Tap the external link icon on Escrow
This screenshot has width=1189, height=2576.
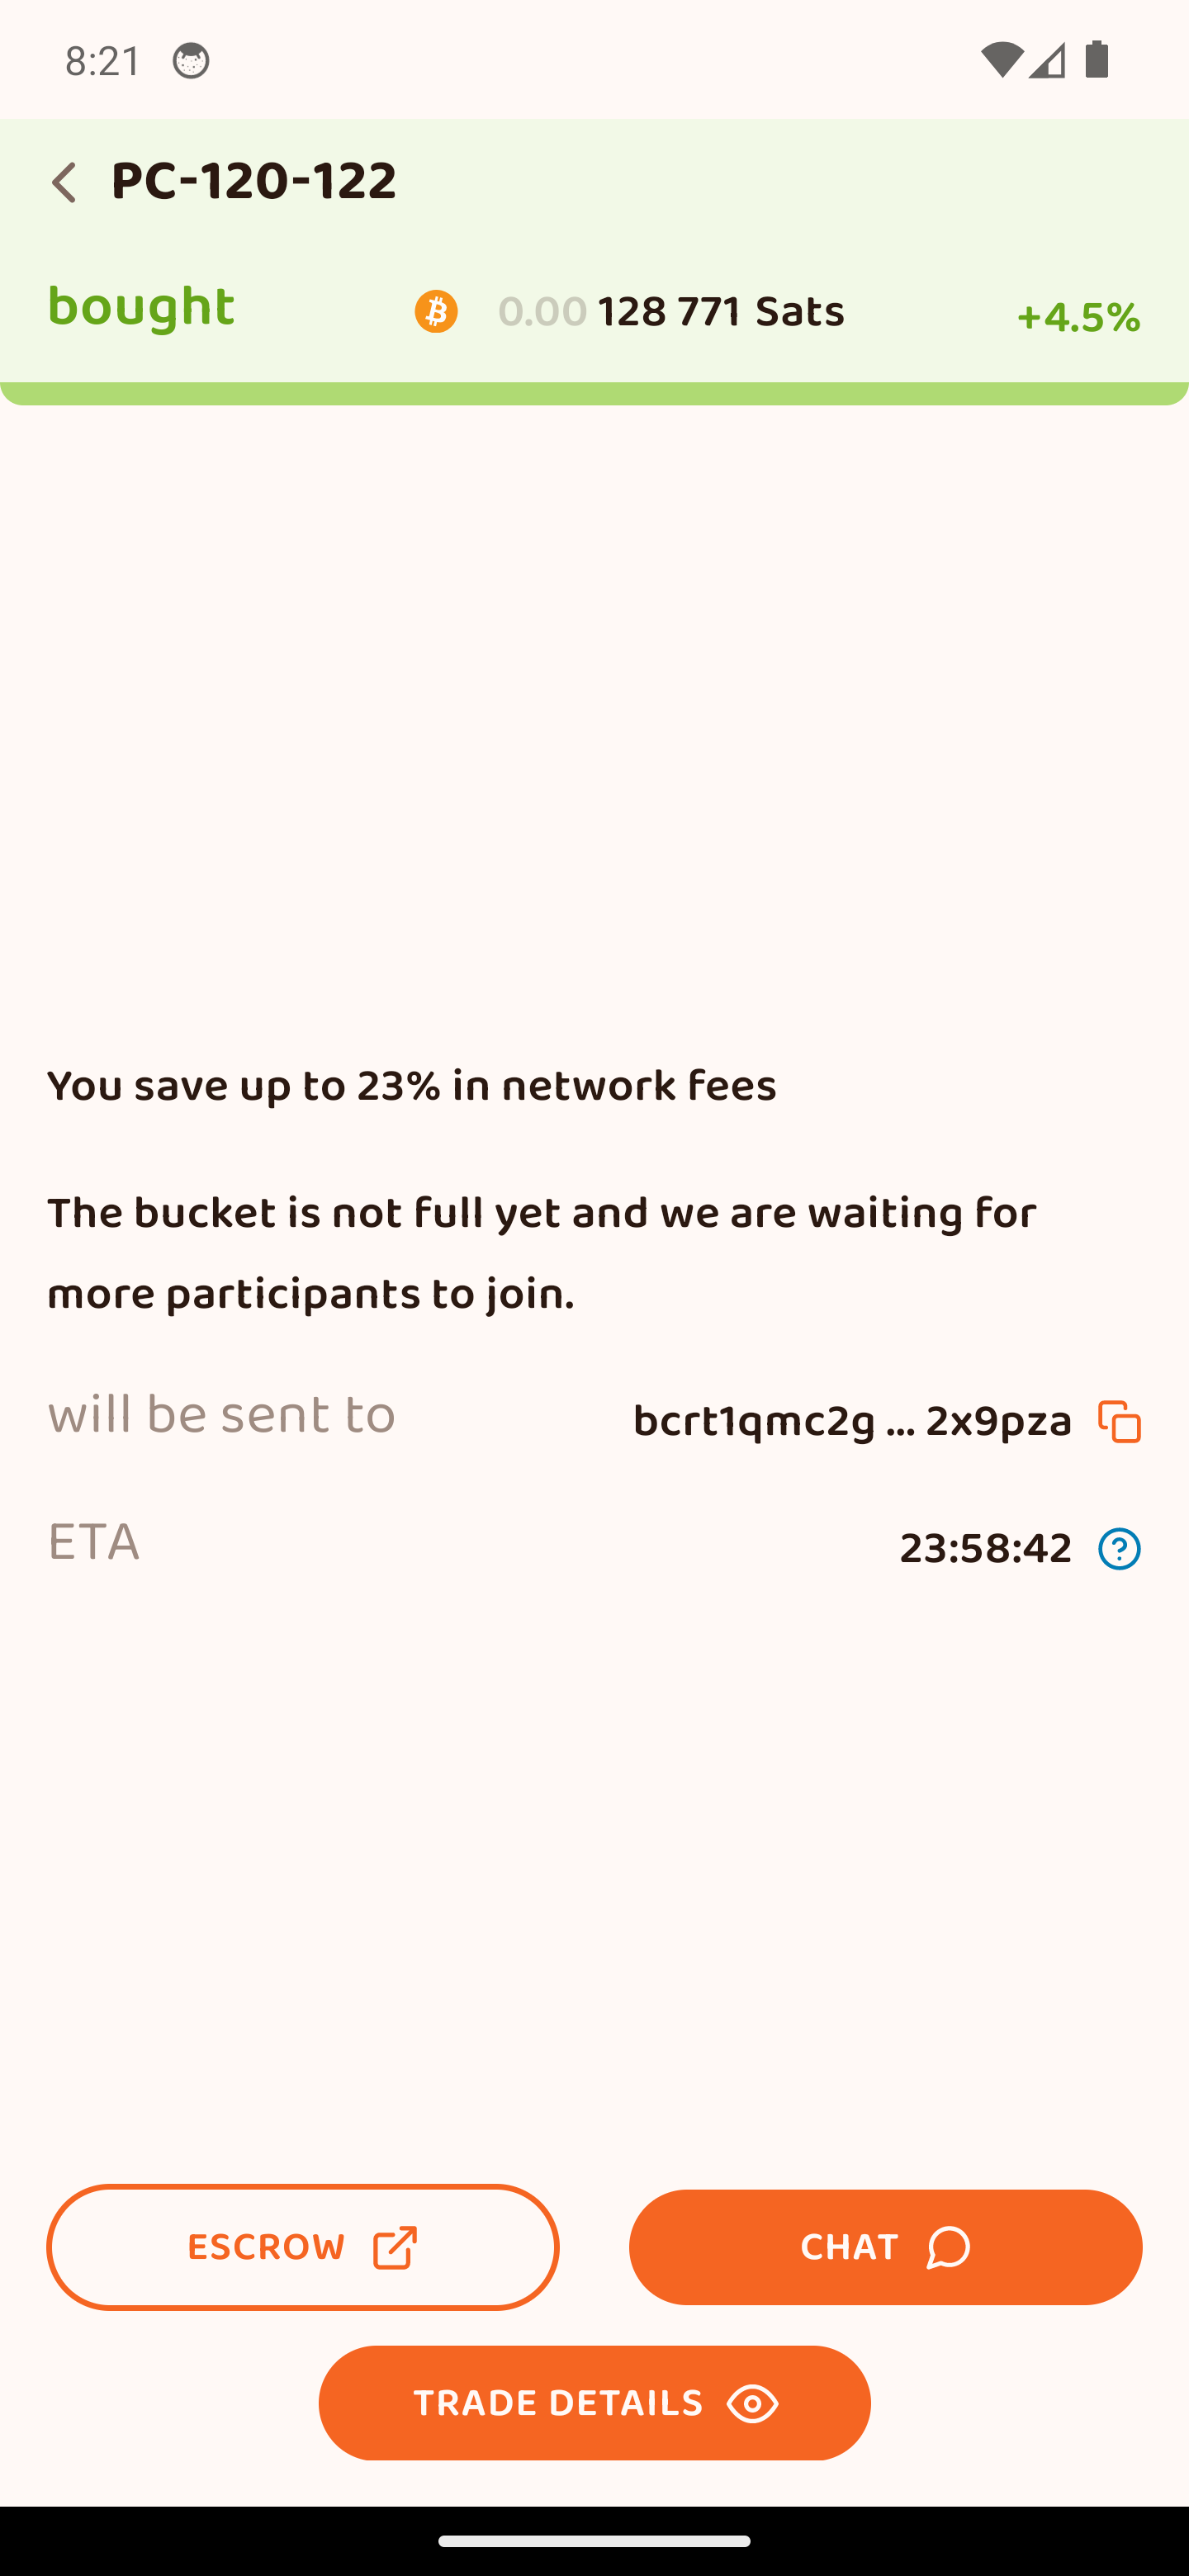click(x=394, y=2248)
